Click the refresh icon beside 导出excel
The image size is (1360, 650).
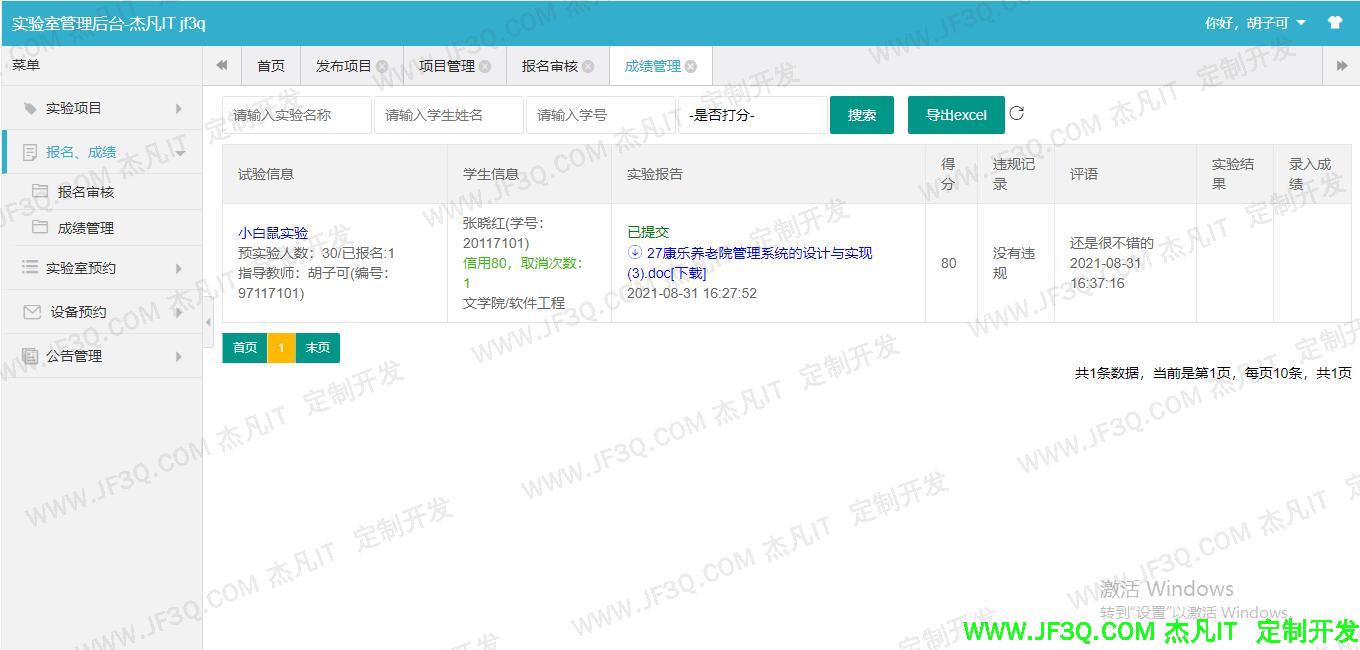point(1017,113)
